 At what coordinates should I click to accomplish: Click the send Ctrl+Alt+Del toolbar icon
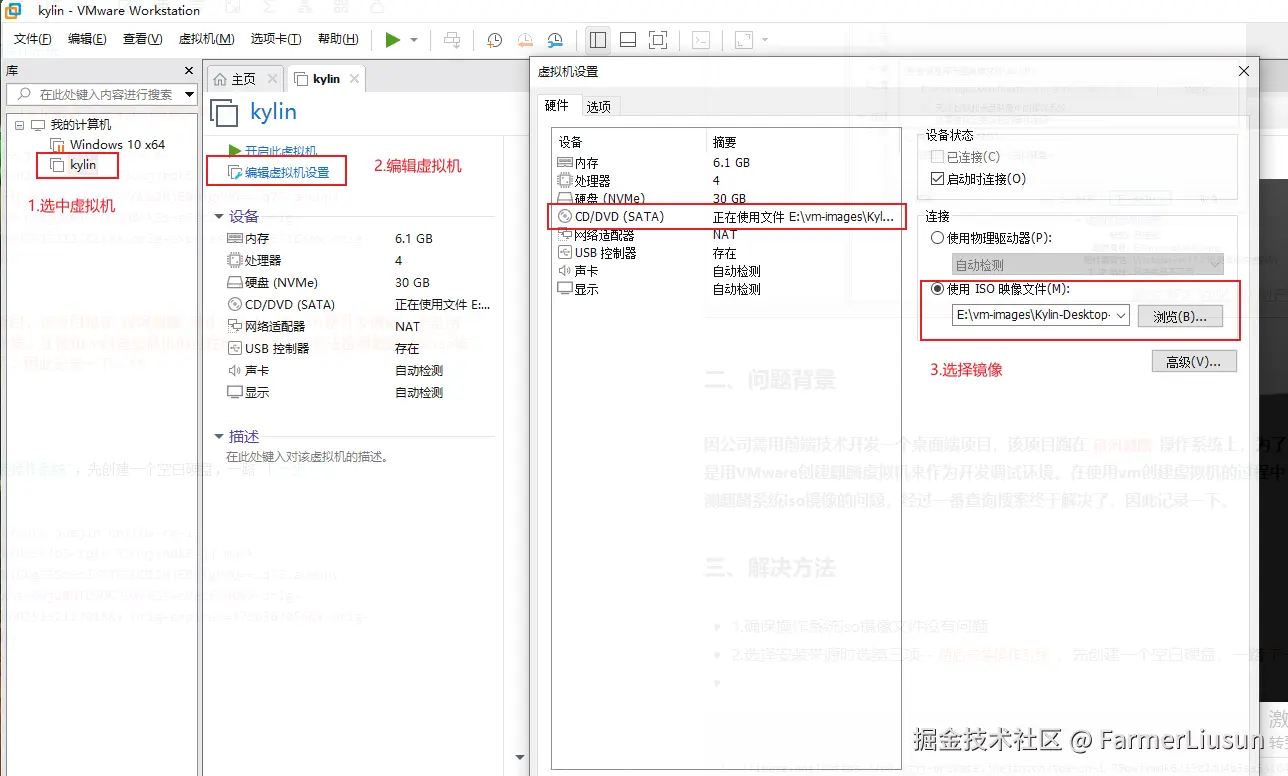pos(452,40)
